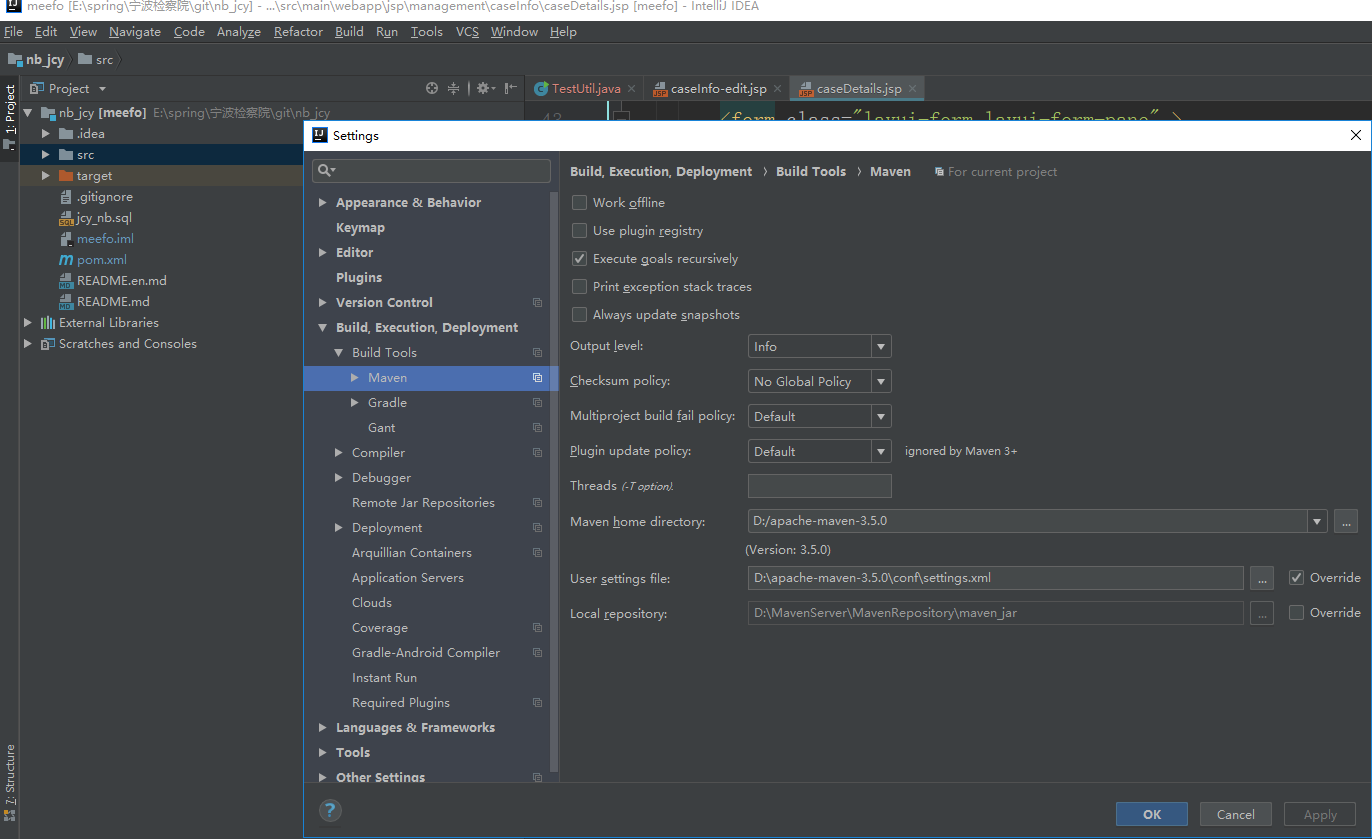Viewport: 1372px width, 839px height.
Task: Click the jcy_nb.sql file icon
Action: pos(67,218)
